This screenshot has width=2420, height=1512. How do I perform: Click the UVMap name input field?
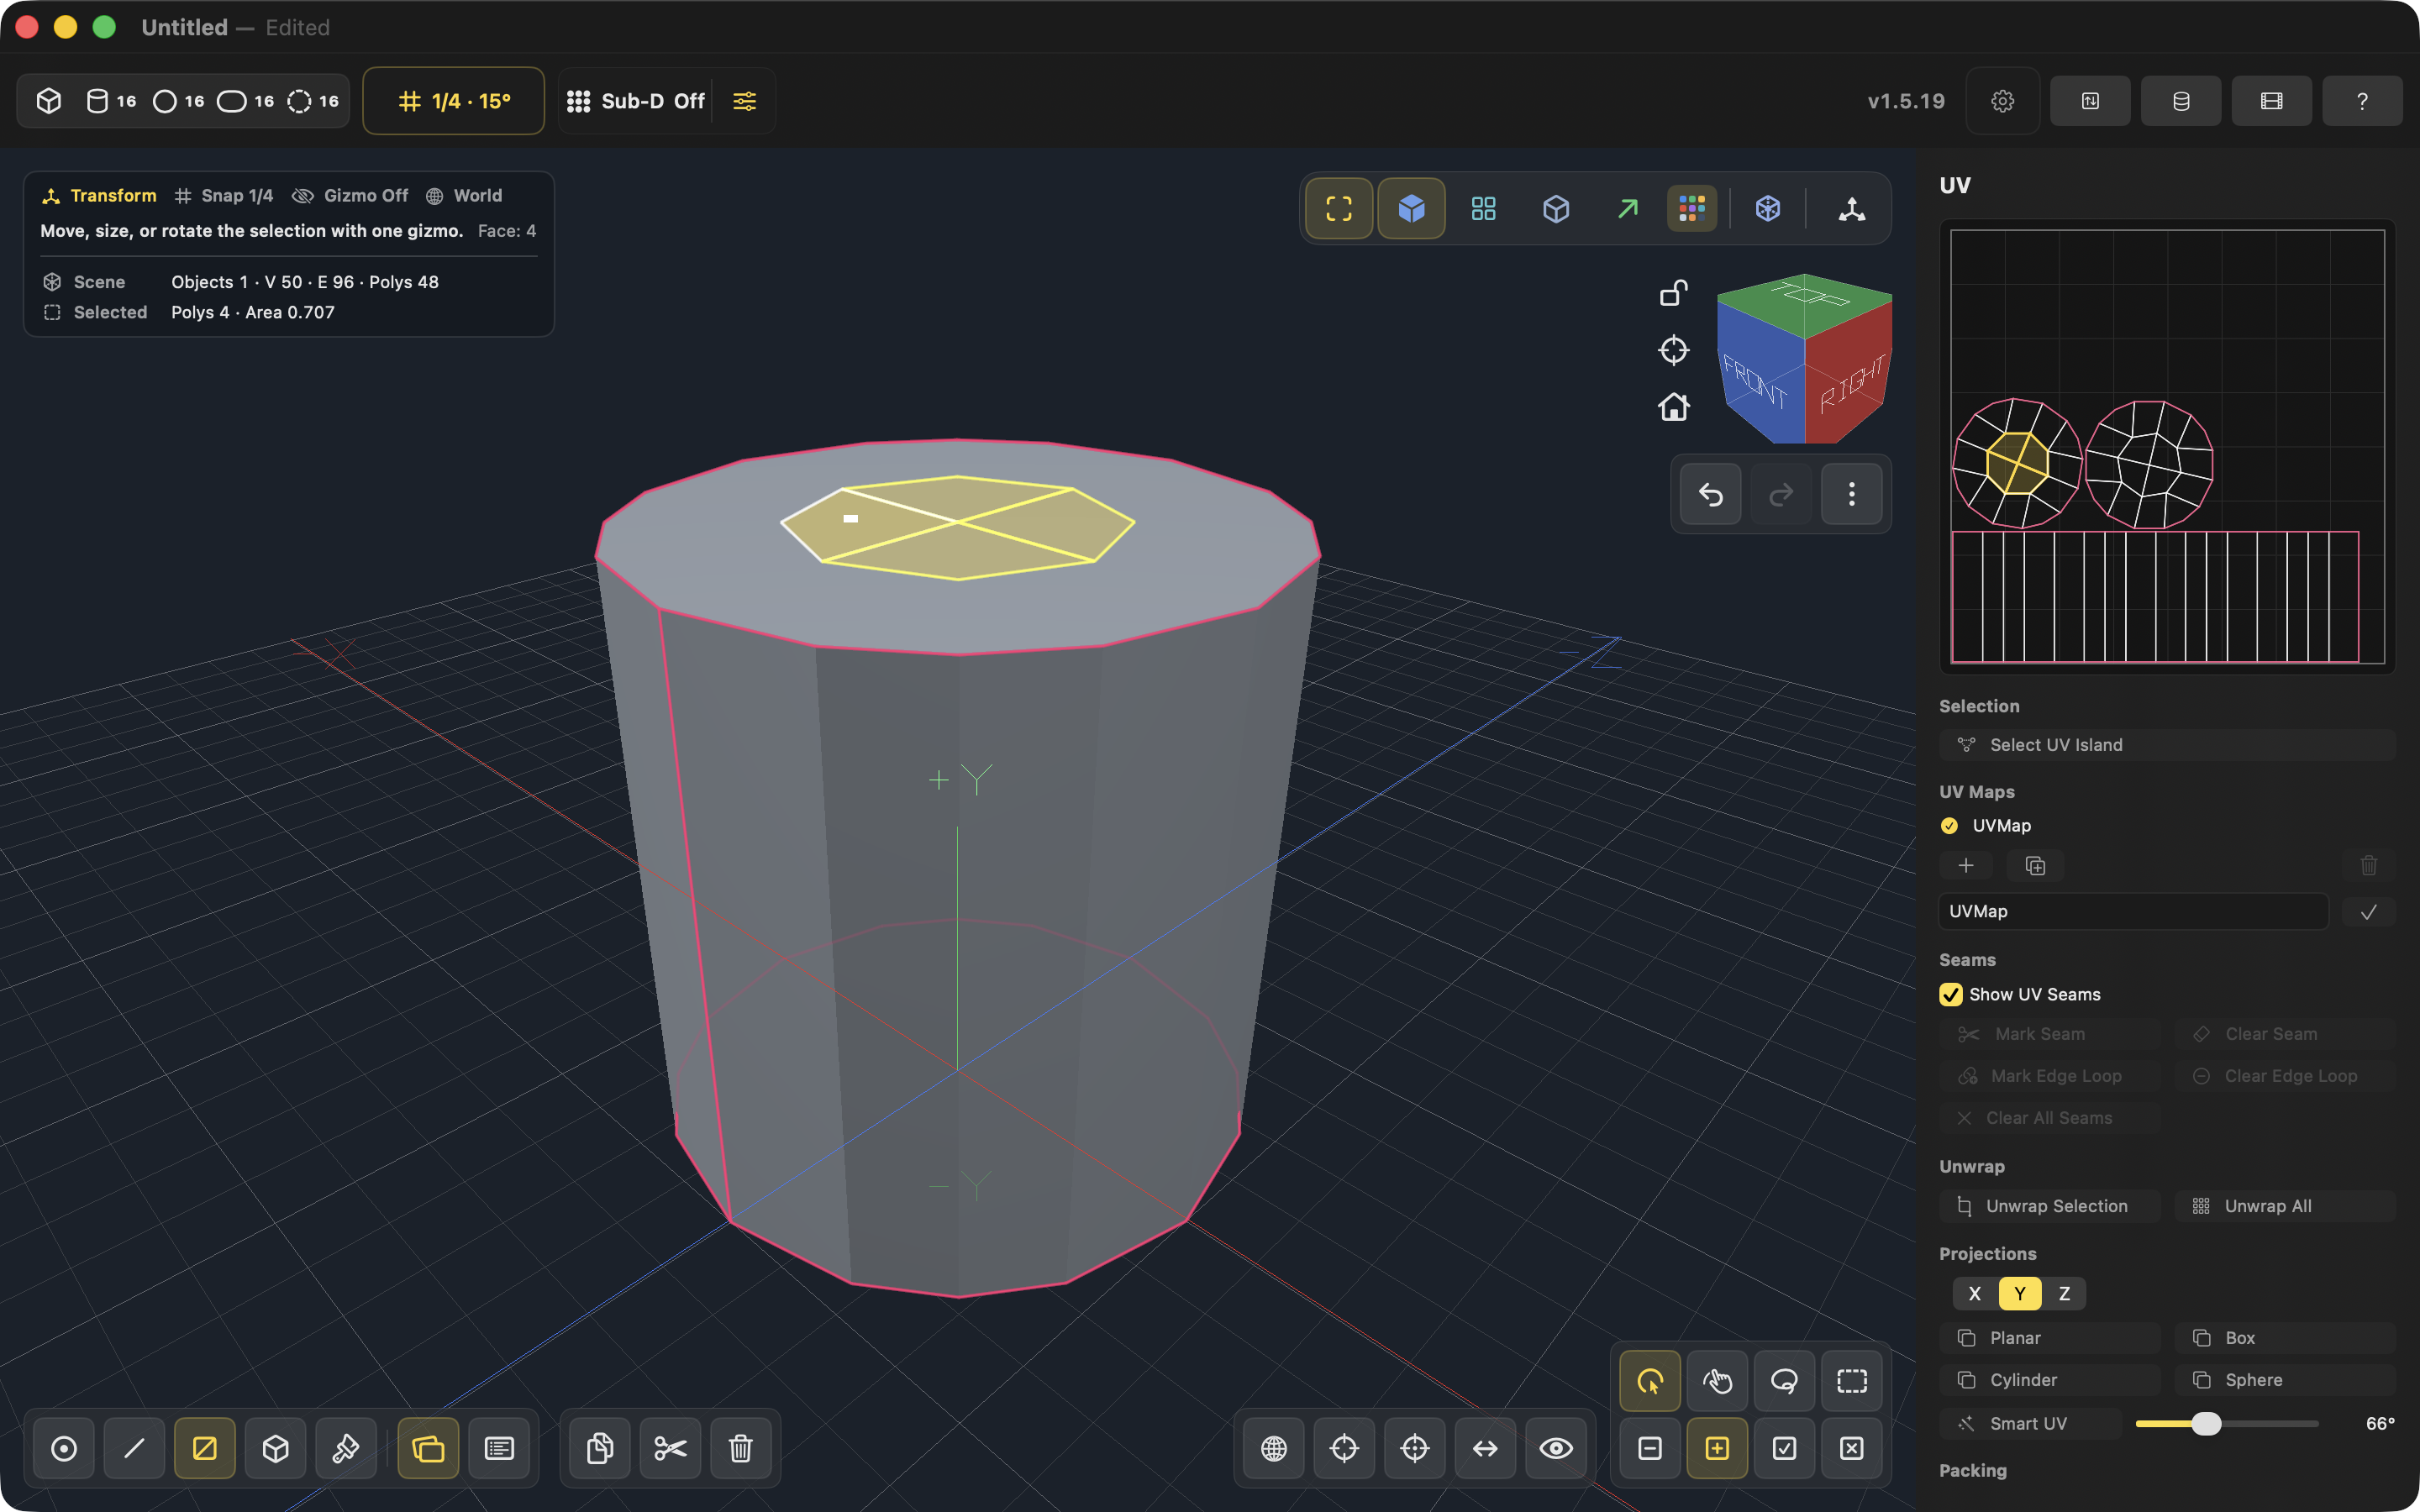point(2134,911)
